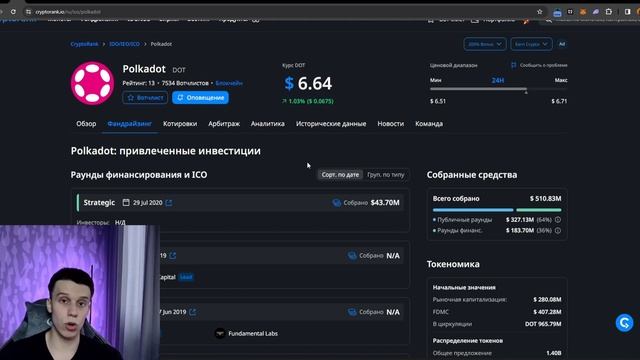Screen dimensions: 640x360
Task: Click Сообщить о проблеме link
Action: 543,65
